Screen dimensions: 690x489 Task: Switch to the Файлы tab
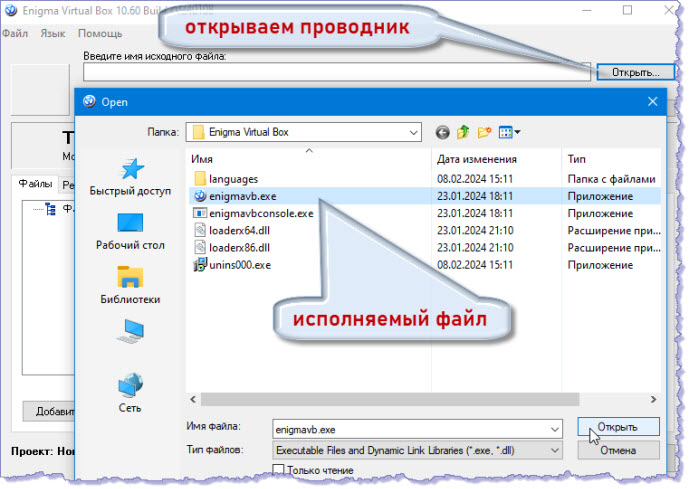point(35,184)
